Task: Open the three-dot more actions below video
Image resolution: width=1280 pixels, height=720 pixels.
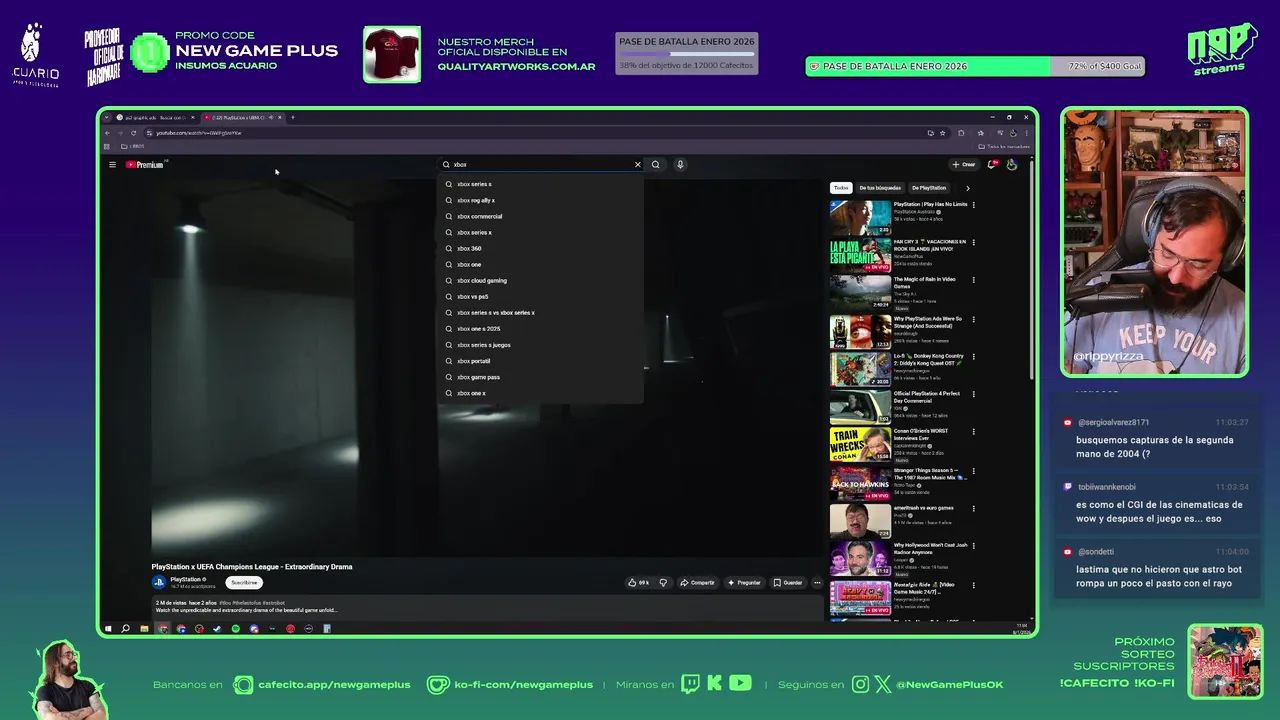Action: (x=816, y=582)
